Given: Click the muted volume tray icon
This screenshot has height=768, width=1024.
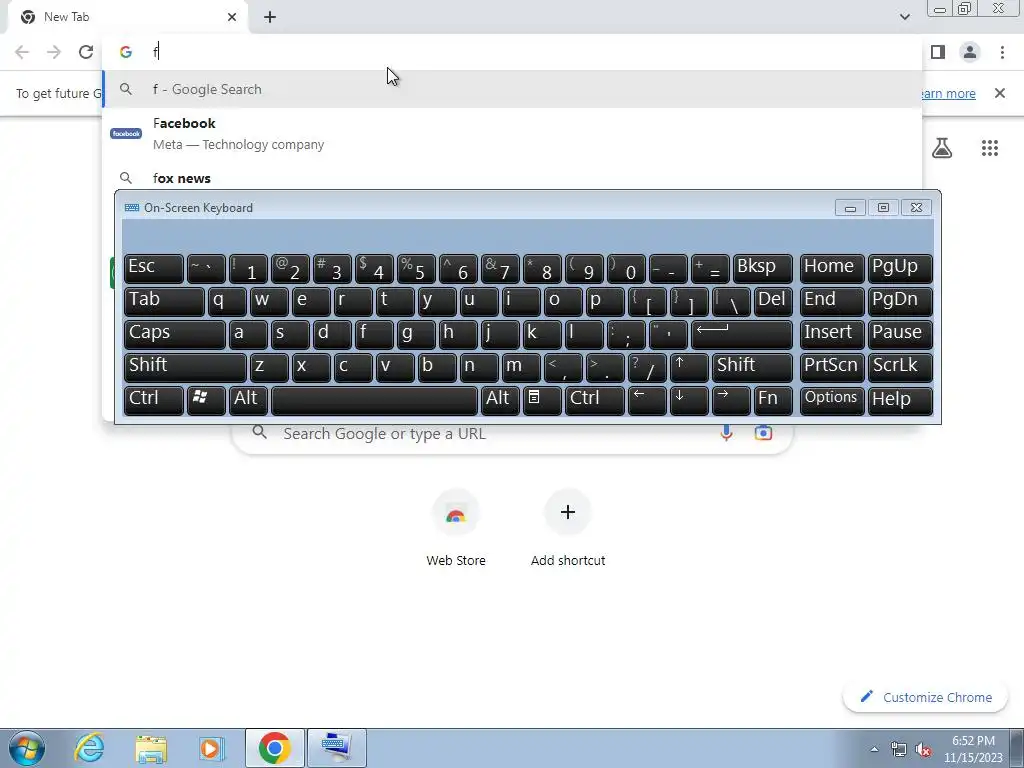Looking at the screenshot, I should (x=923, y=750).
